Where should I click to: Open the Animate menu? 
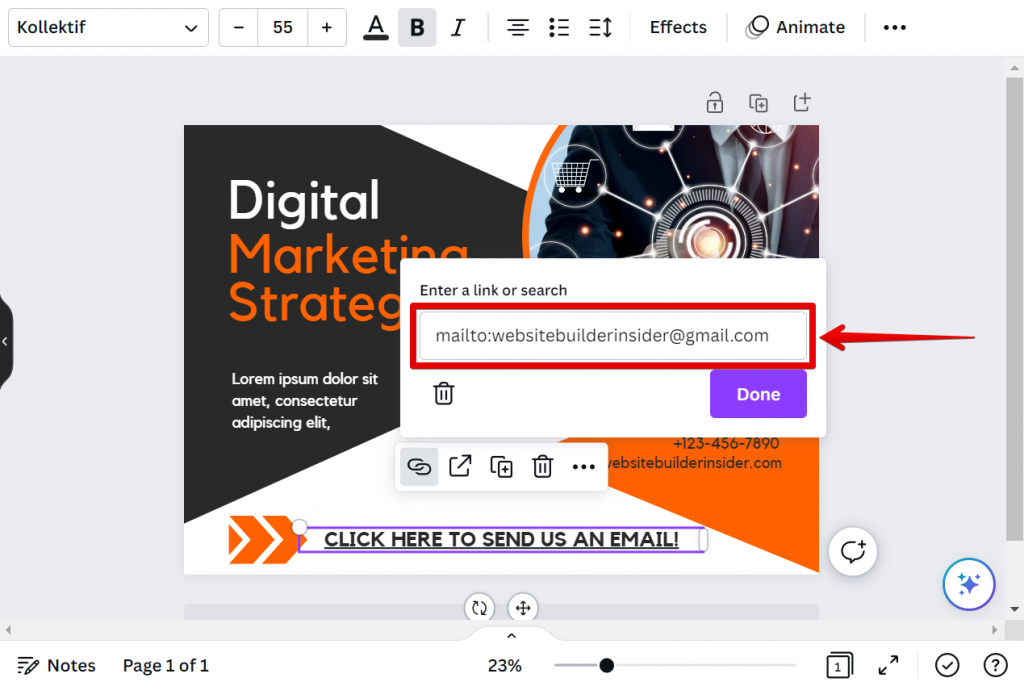795,27
